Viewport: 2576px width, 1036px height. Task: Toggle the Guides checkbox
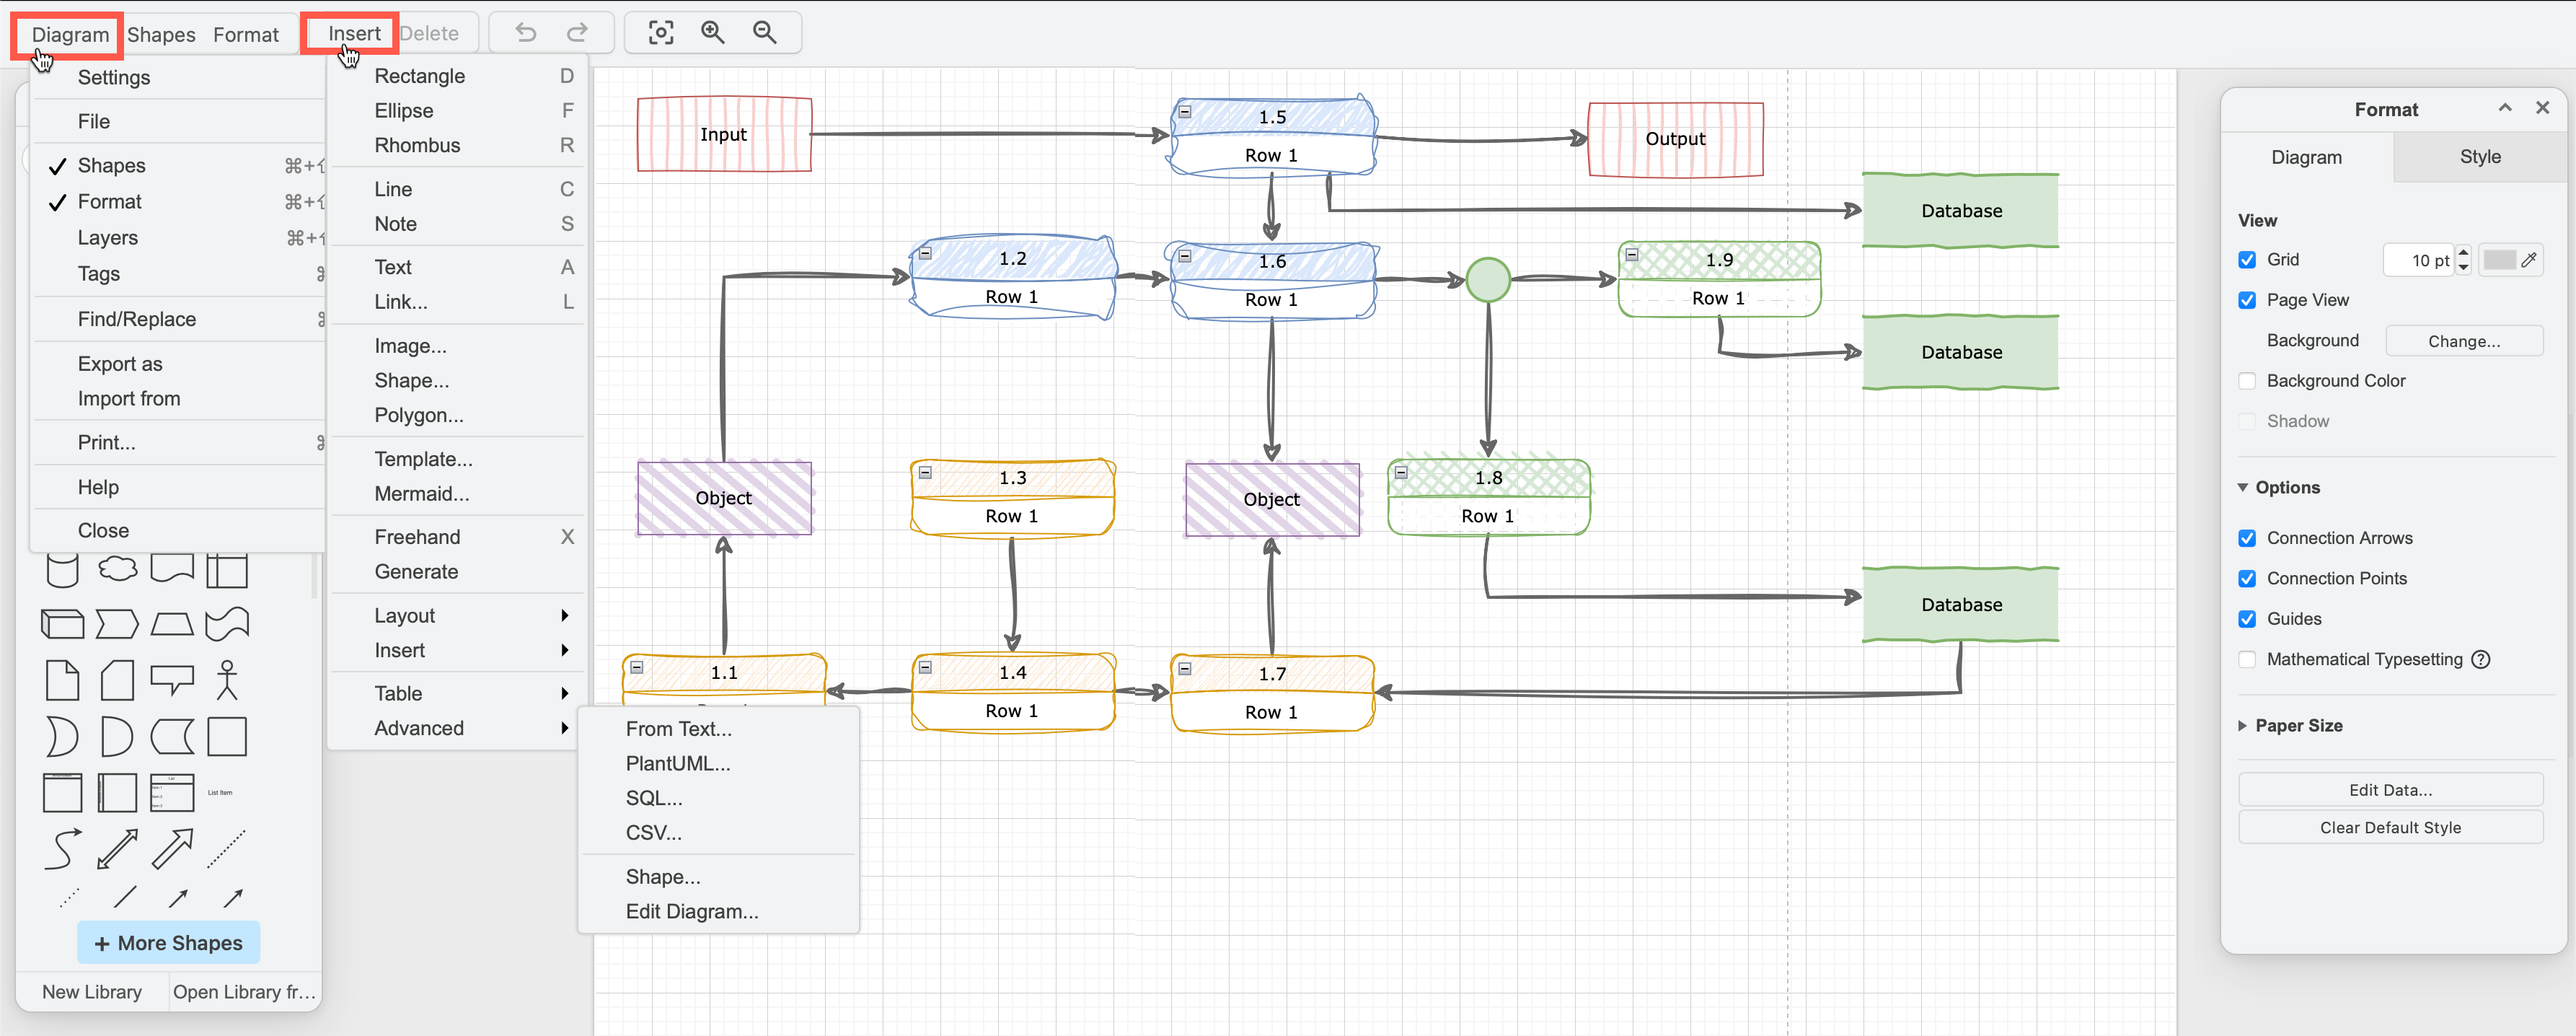pyautogui.click(x=2247, y=619)
